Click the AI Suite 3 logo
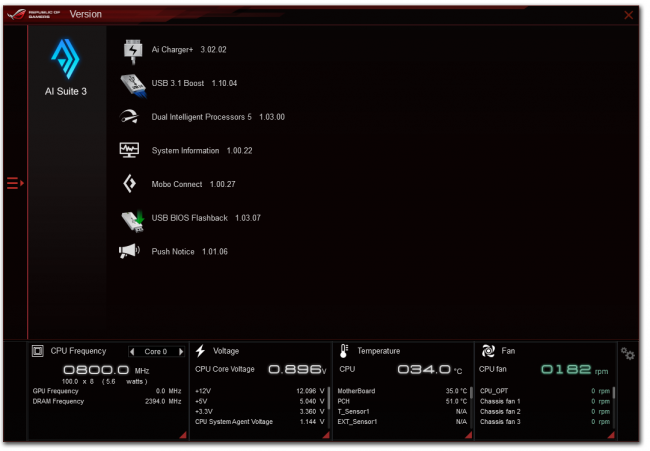Viewport: 650px width, 451px height. 65,59
